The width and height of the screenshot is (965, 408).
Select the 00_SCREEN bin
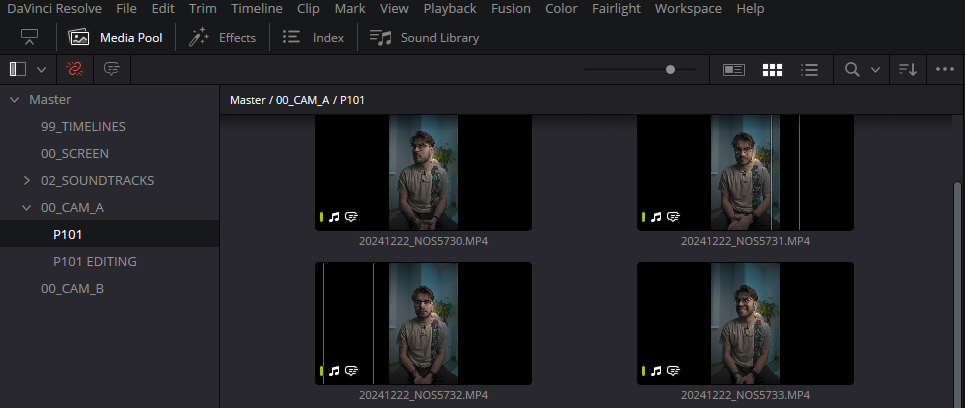point(74,153)
